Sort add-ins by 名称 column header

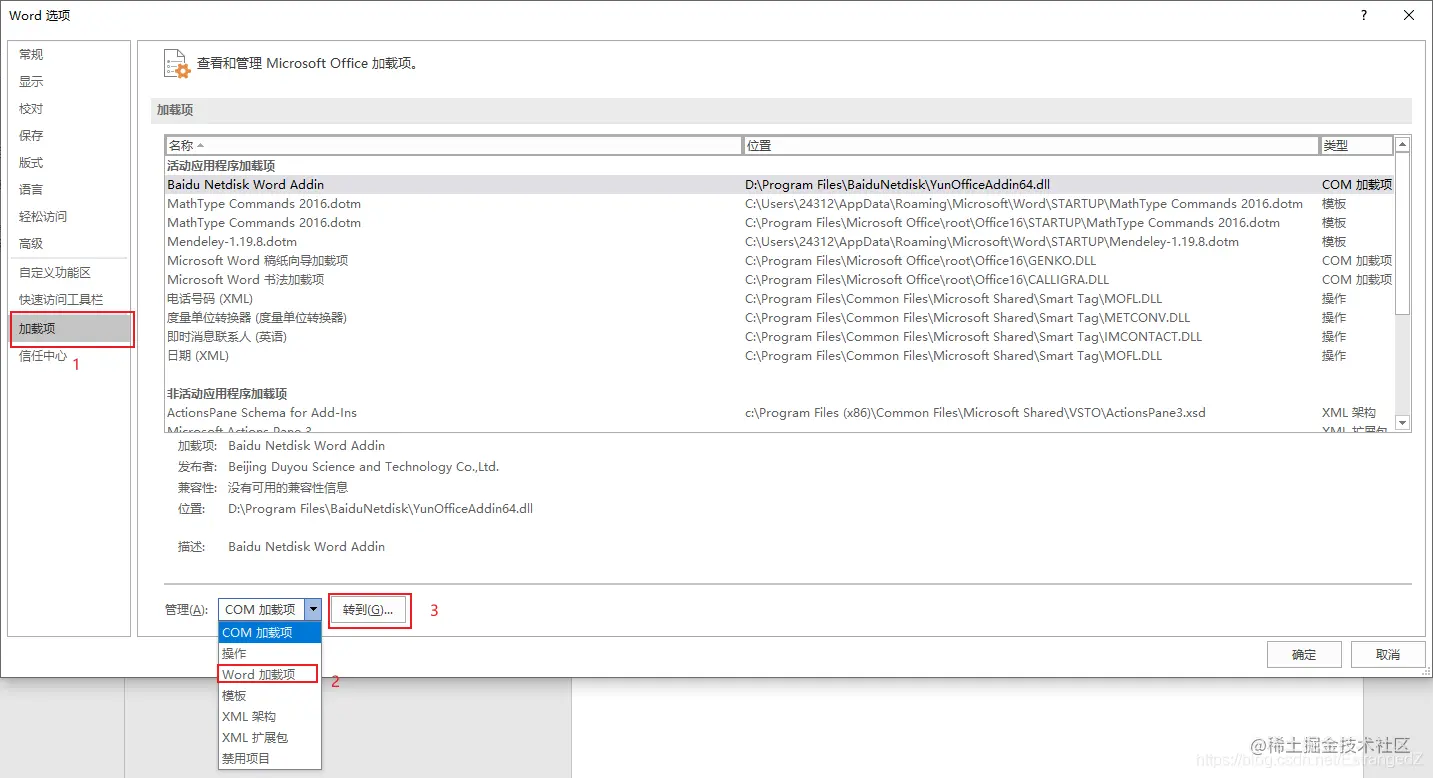click(454, 146)
